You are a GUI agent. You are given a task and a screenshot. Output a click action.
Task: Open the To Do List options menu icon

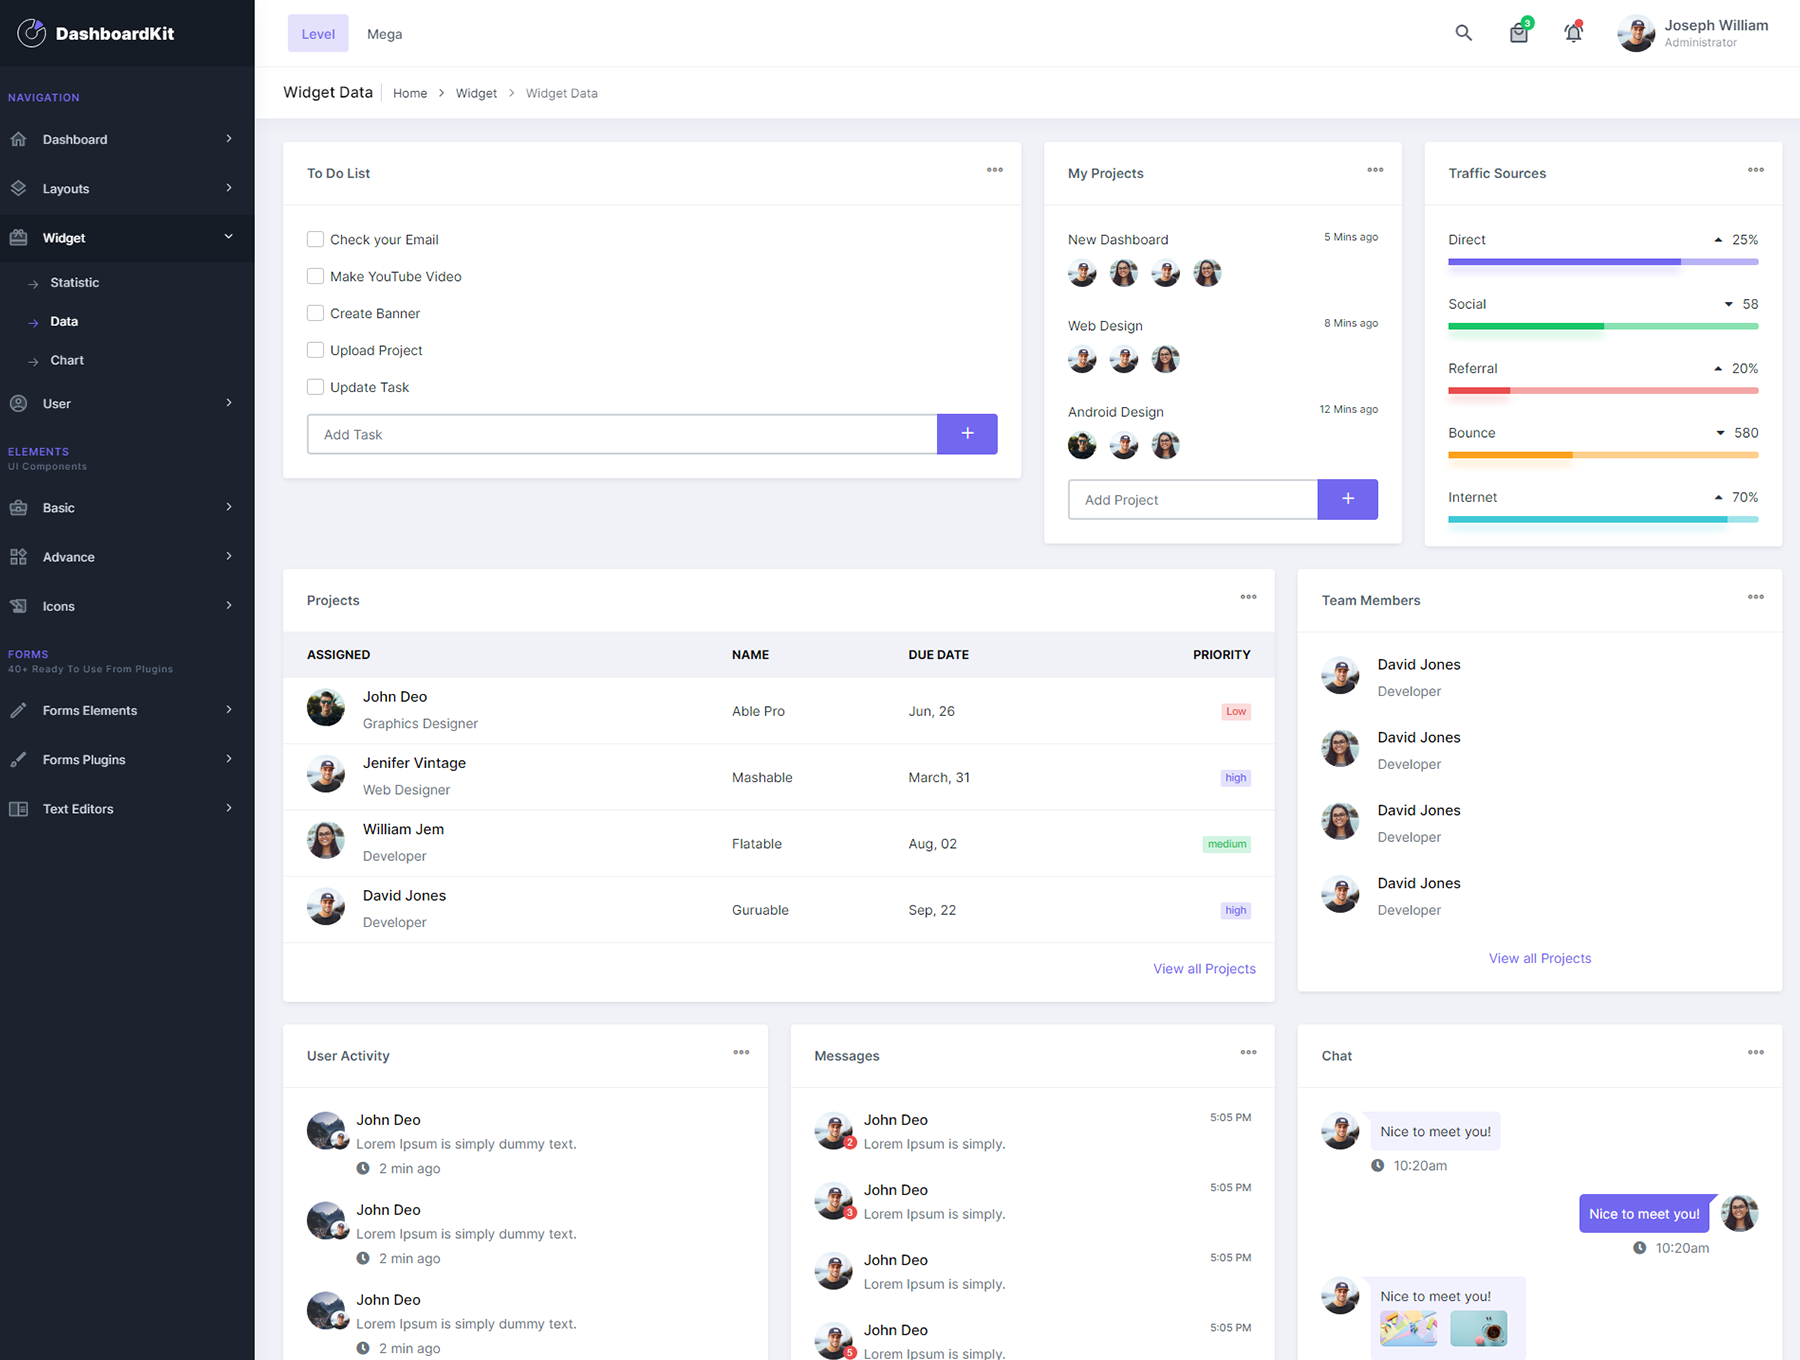994,170
